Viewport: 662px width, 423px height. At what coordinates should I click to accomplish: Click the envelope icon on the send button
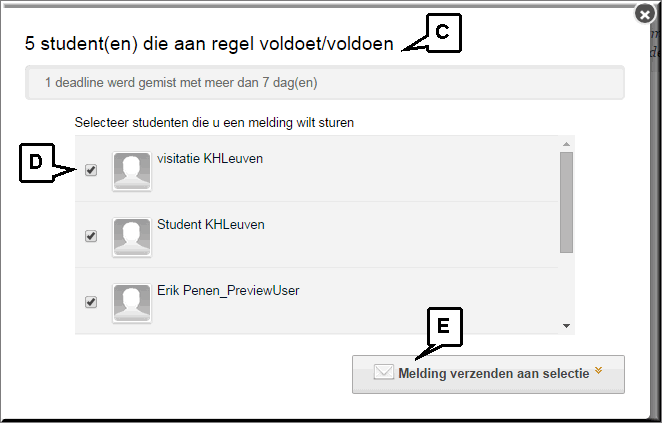(383, 372)
